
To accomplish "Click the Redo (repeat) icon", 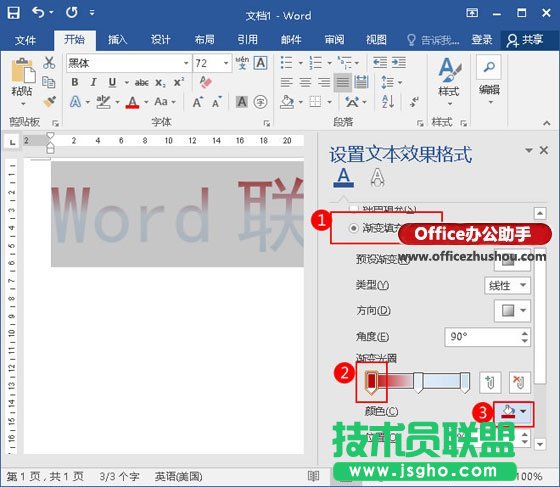I will click(71, 12).
